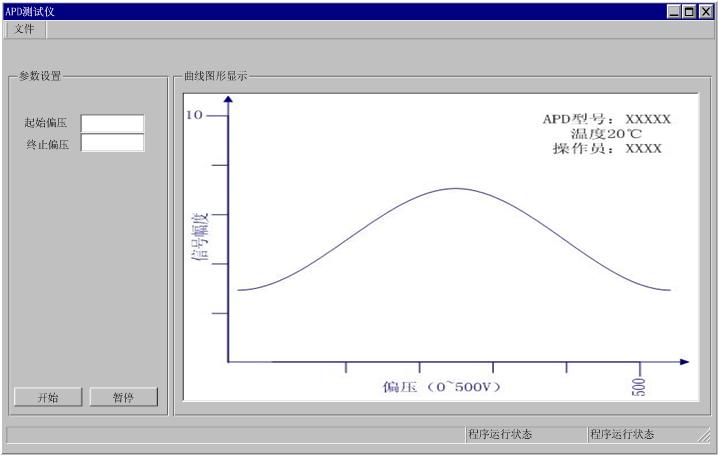Click the 500 tick label on x-axis

(x=638, y=387)
